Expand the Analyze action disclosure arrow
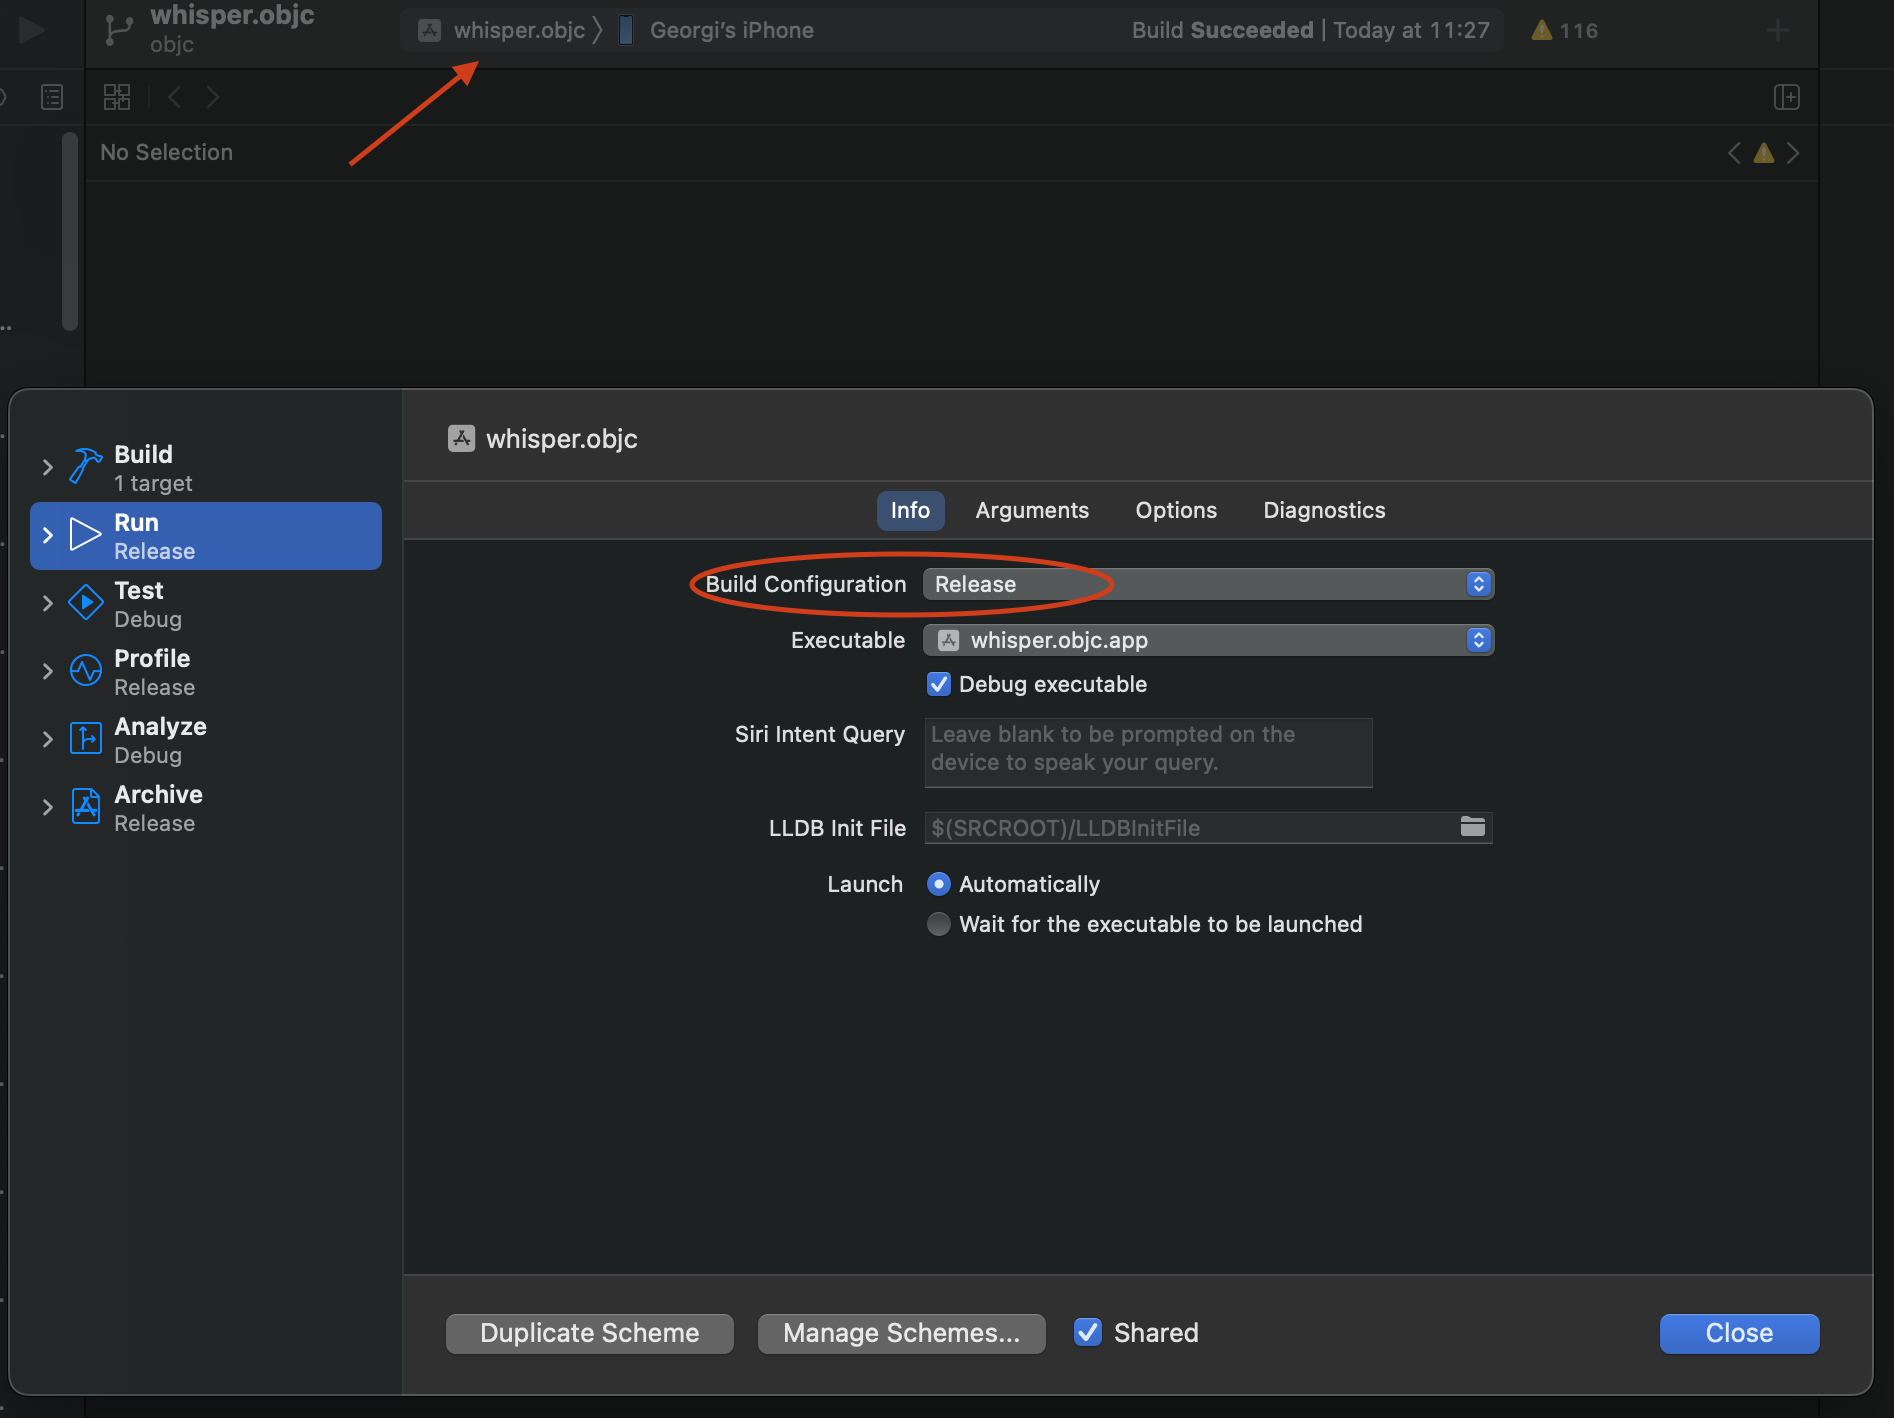1894x1418 pixels. (x=47, y=739)
